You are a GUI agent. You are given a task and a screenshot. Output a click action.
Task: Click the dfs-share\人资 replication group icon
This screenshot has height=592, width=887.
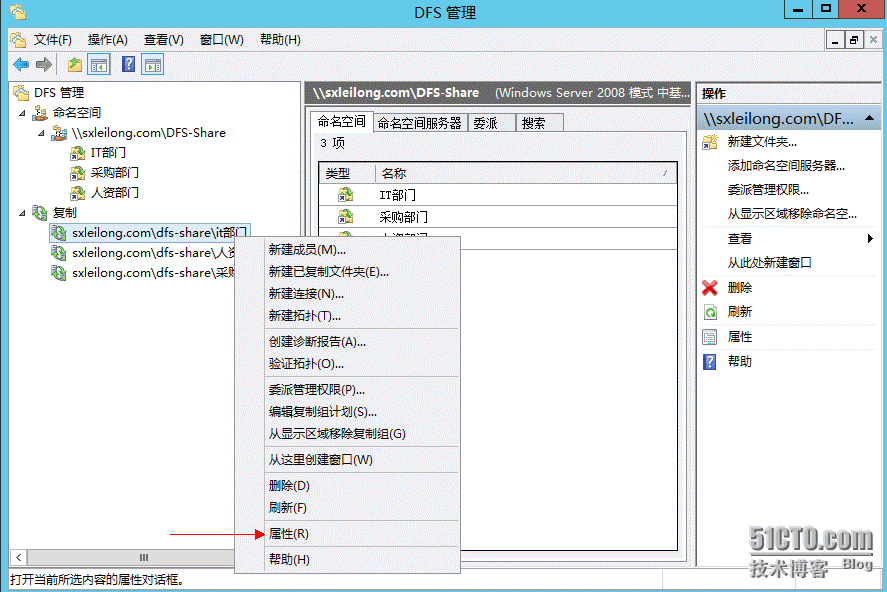(59, 253)
